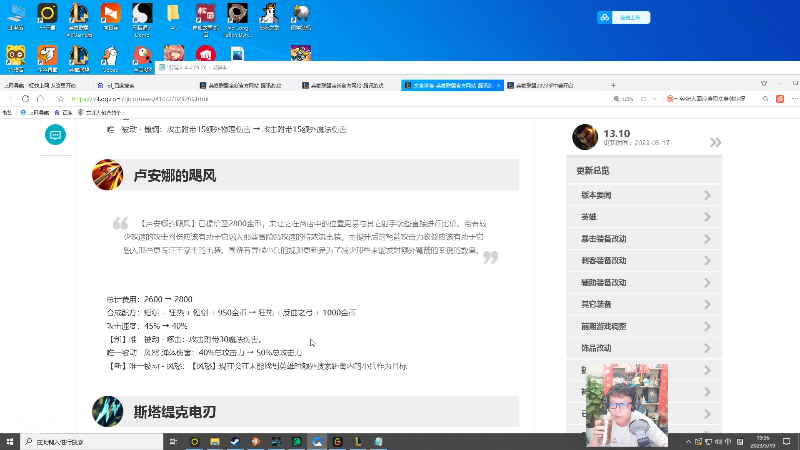Open the cowboy horse game desktop icon
The width and height of the screenshot is (800, 450).
[269, 17]
